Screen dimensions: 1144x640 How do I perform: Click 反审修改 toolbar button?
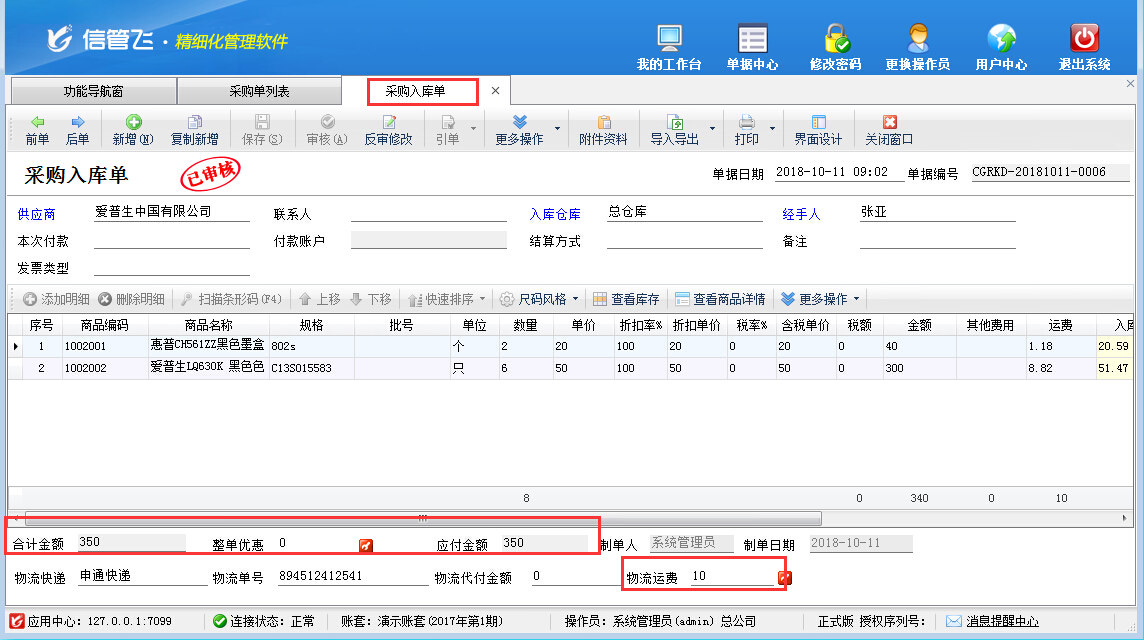click(x=388, y=130)
